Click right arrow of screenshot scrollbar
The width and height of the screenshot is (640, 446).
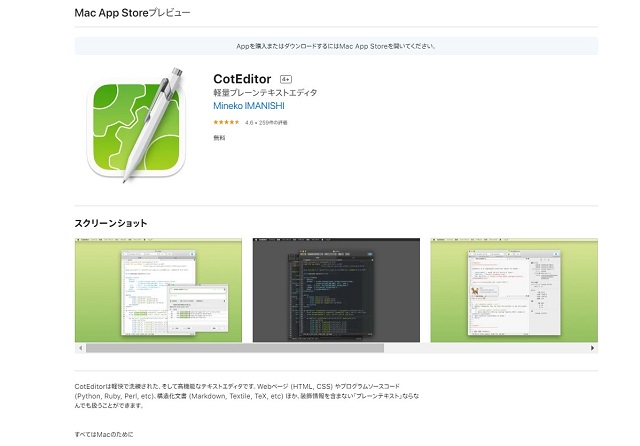tap(592, 348)
